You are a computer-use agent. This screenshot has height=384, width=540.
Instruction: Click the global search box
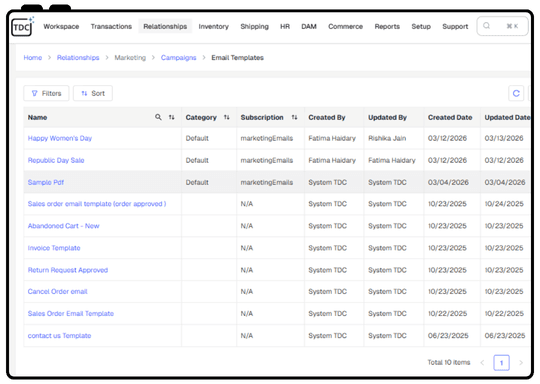[x=502, y=26]
